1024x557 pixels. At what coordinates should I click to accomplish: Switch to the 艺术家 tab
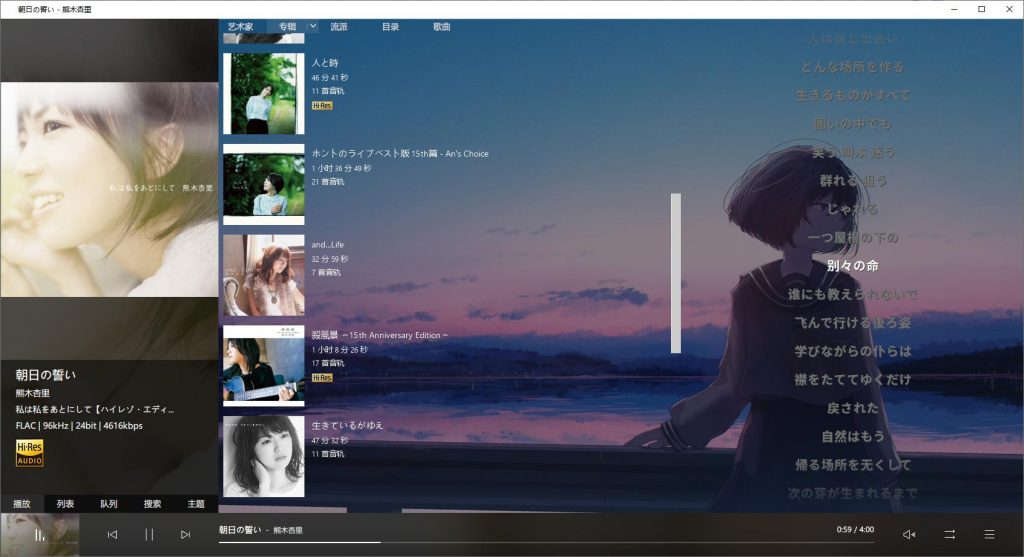point(240,27)
